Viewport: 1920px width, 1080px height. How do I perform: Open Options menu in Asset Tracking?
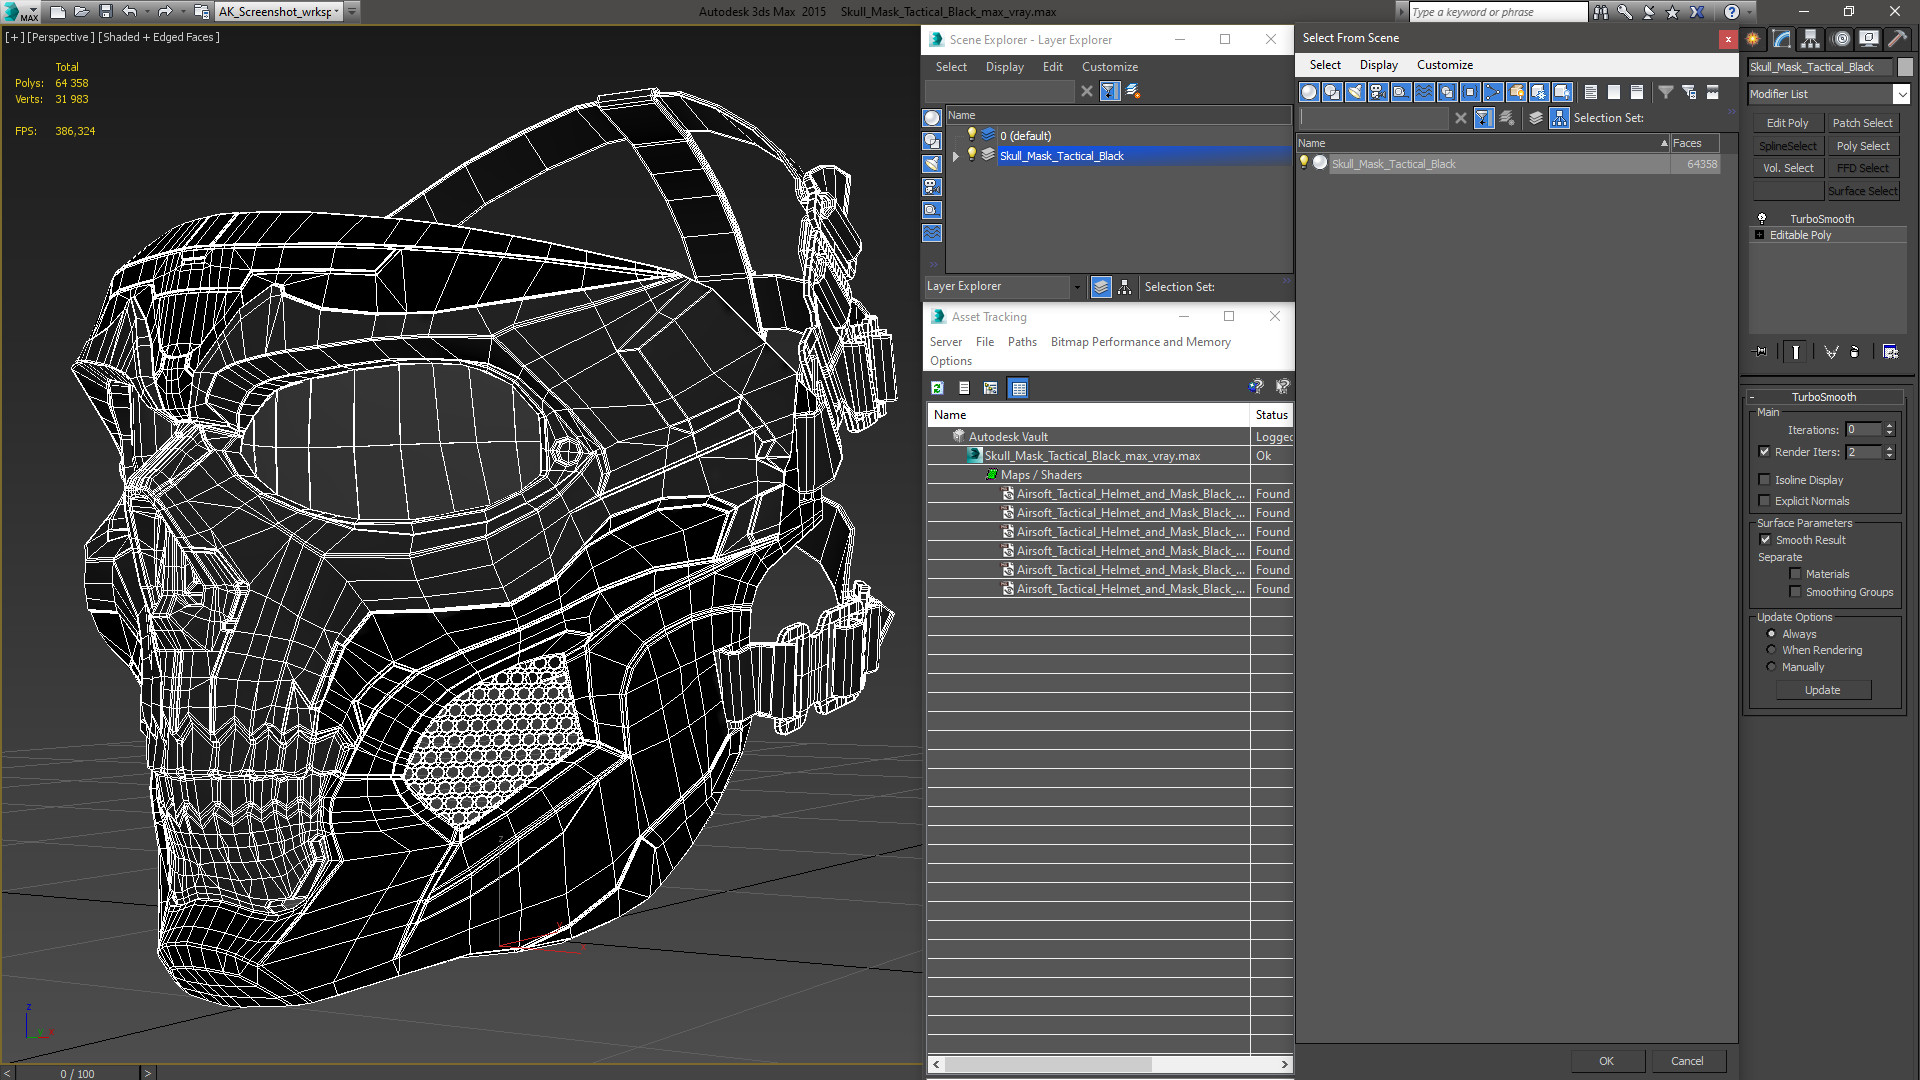pyautogui.click(x=950, y=361)
